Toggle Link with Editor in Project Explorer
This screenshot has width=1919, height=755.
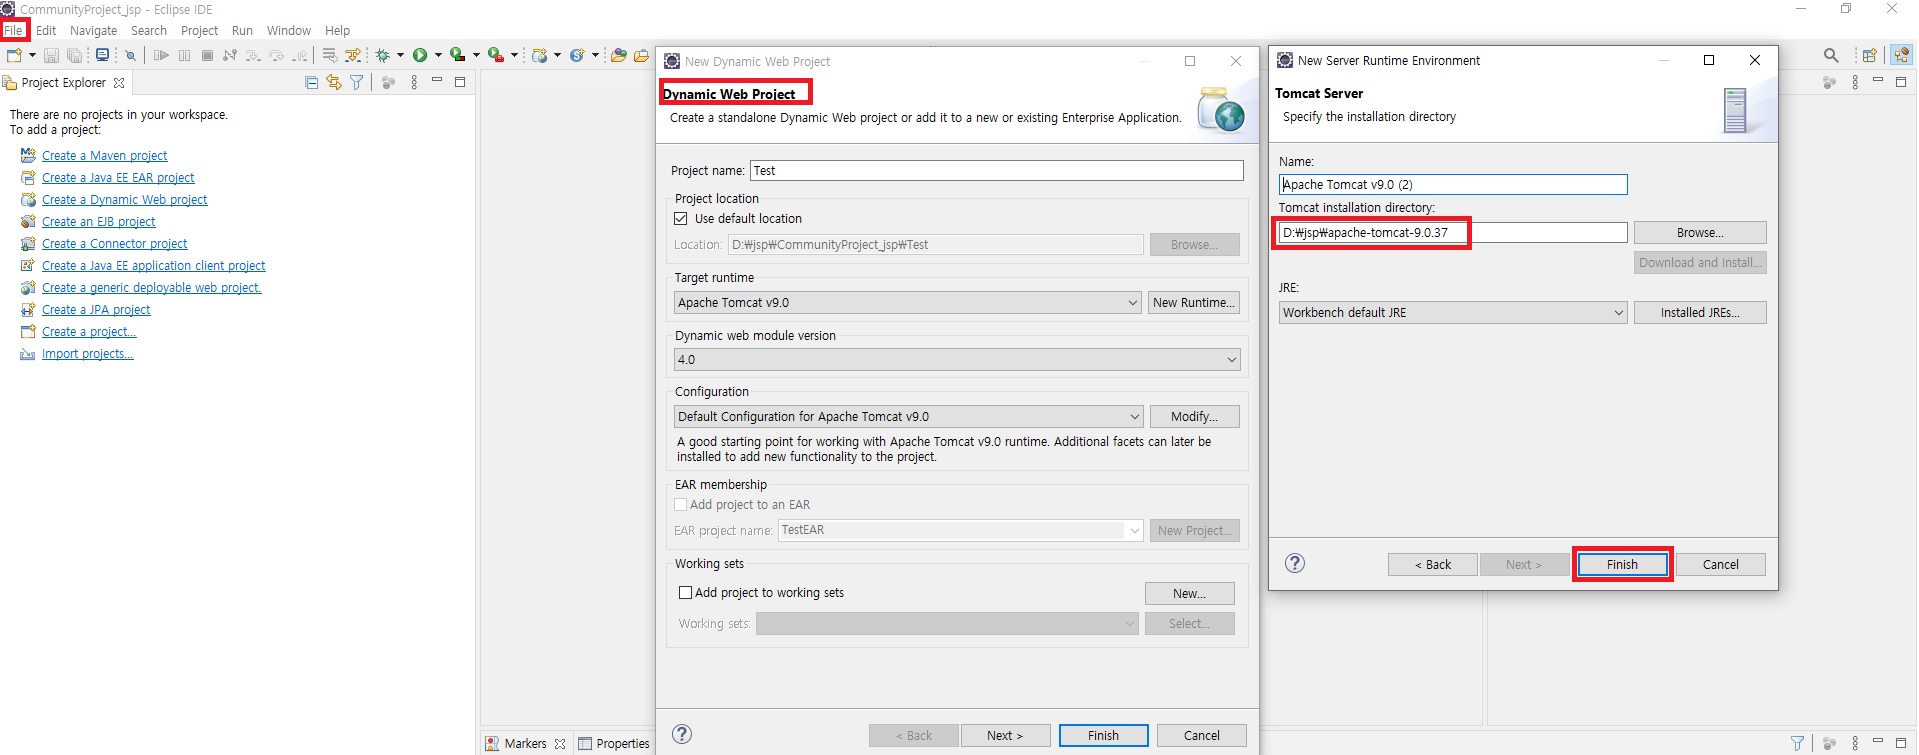click(334, 82)
